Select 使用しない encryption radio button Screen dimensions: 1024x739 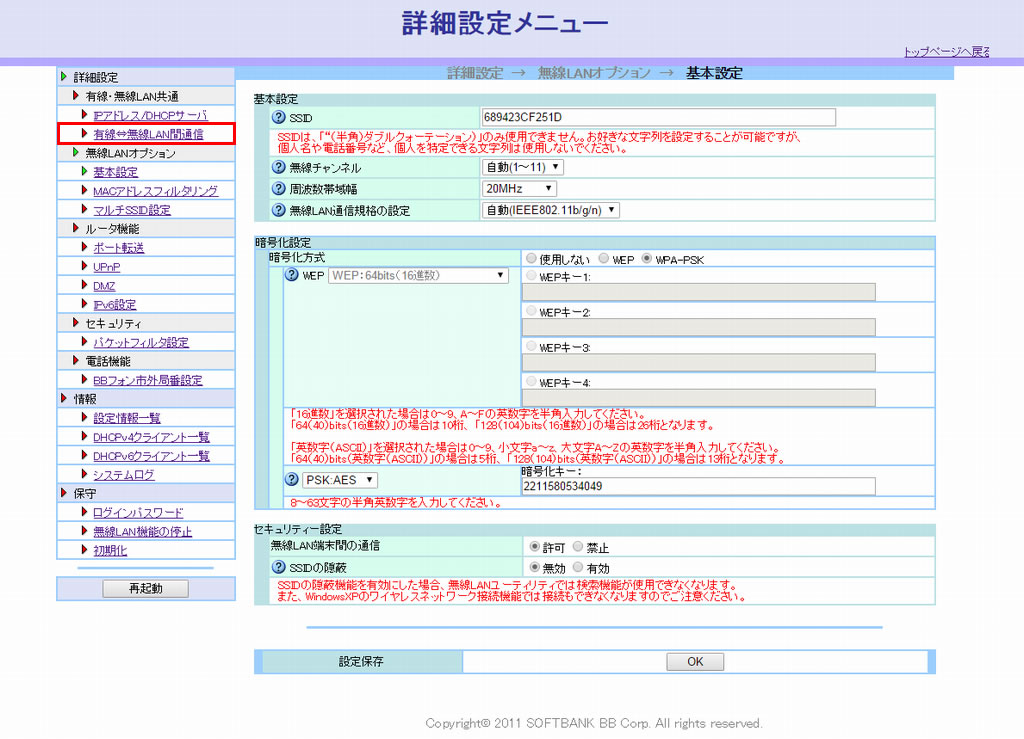(531, 259)
